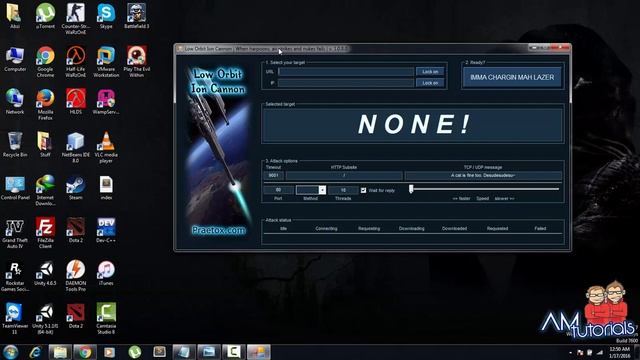Launch the NetBeans IDE 8.0 desktop shortcut
The image size is (640, 360).
coord(76,147)
